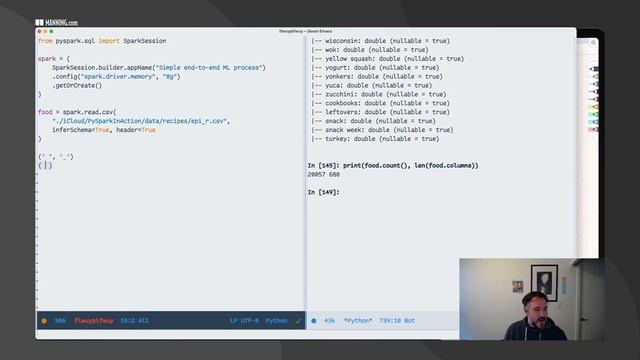Click the orange buffer-modified dot in the left modeline

(44, 321)
